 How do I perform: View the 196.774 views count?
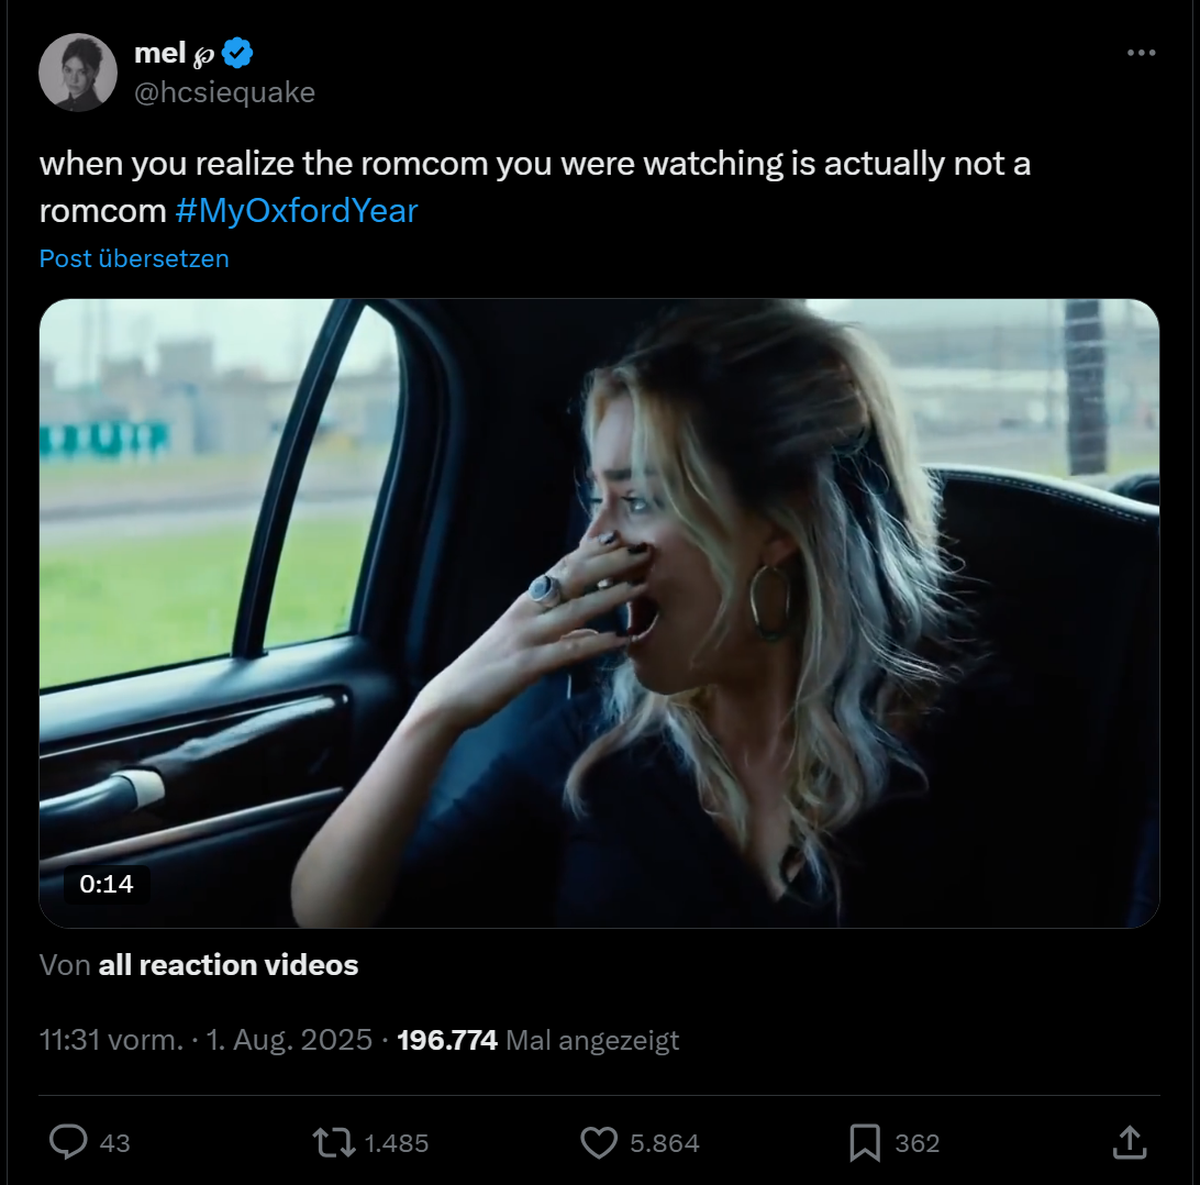(x=447, y=1040)
